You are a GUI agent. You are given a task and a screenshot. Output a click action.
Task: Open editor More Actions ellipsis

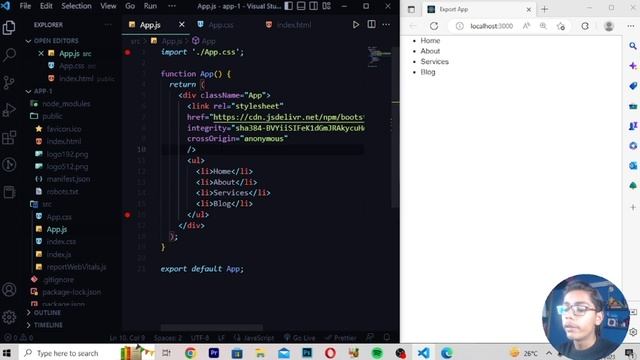tap(386, 24)
